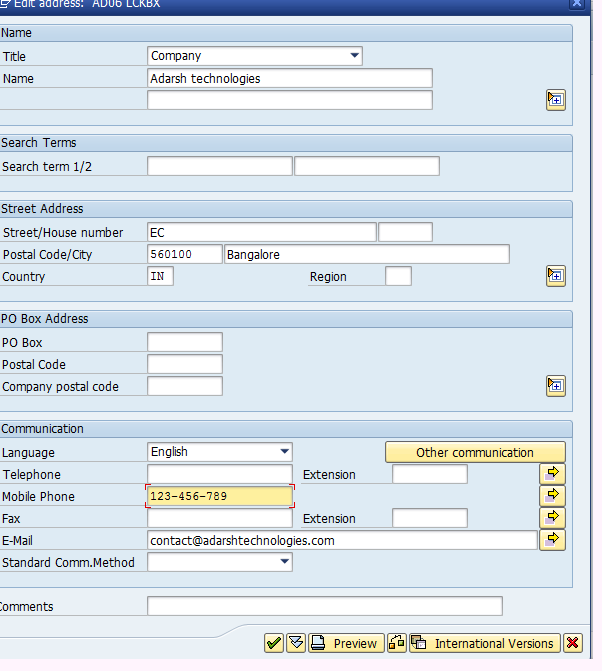602x671 pixels.
Task: Click the Telephone input field
Action: click(x=219, y=474)
